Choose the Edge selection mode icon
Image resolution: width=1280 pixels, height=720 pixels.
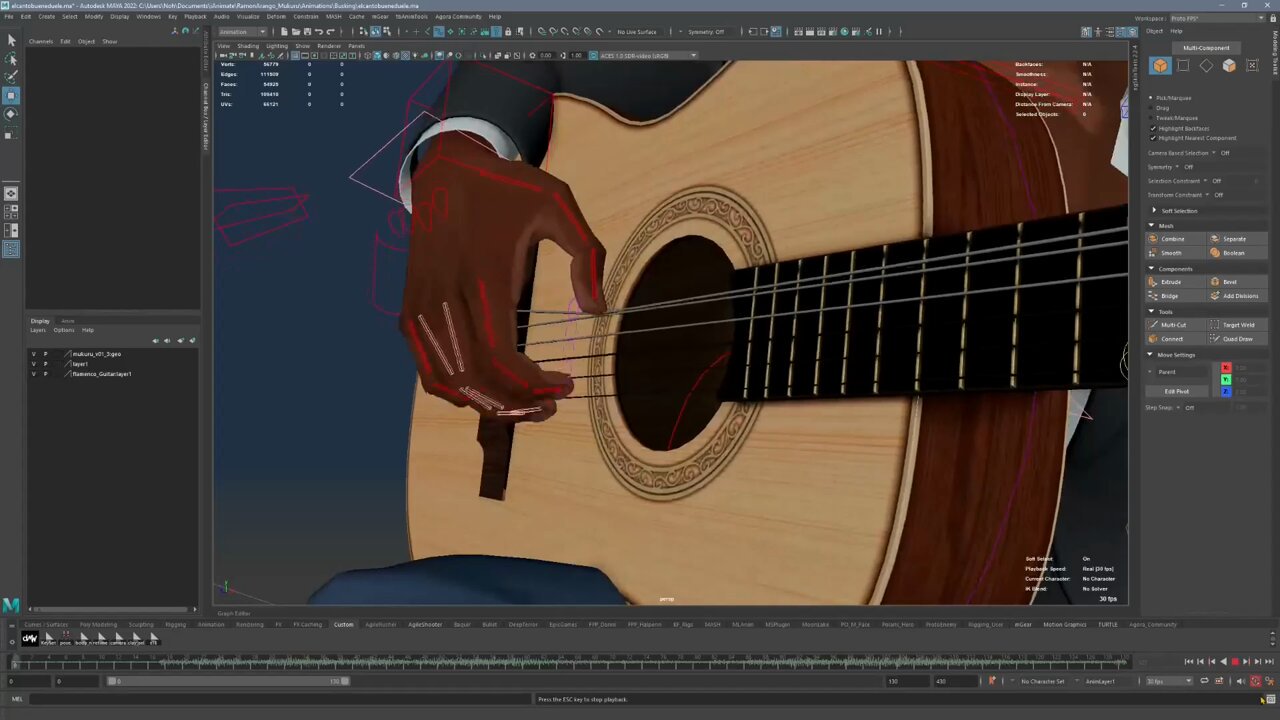(1206, 66)
